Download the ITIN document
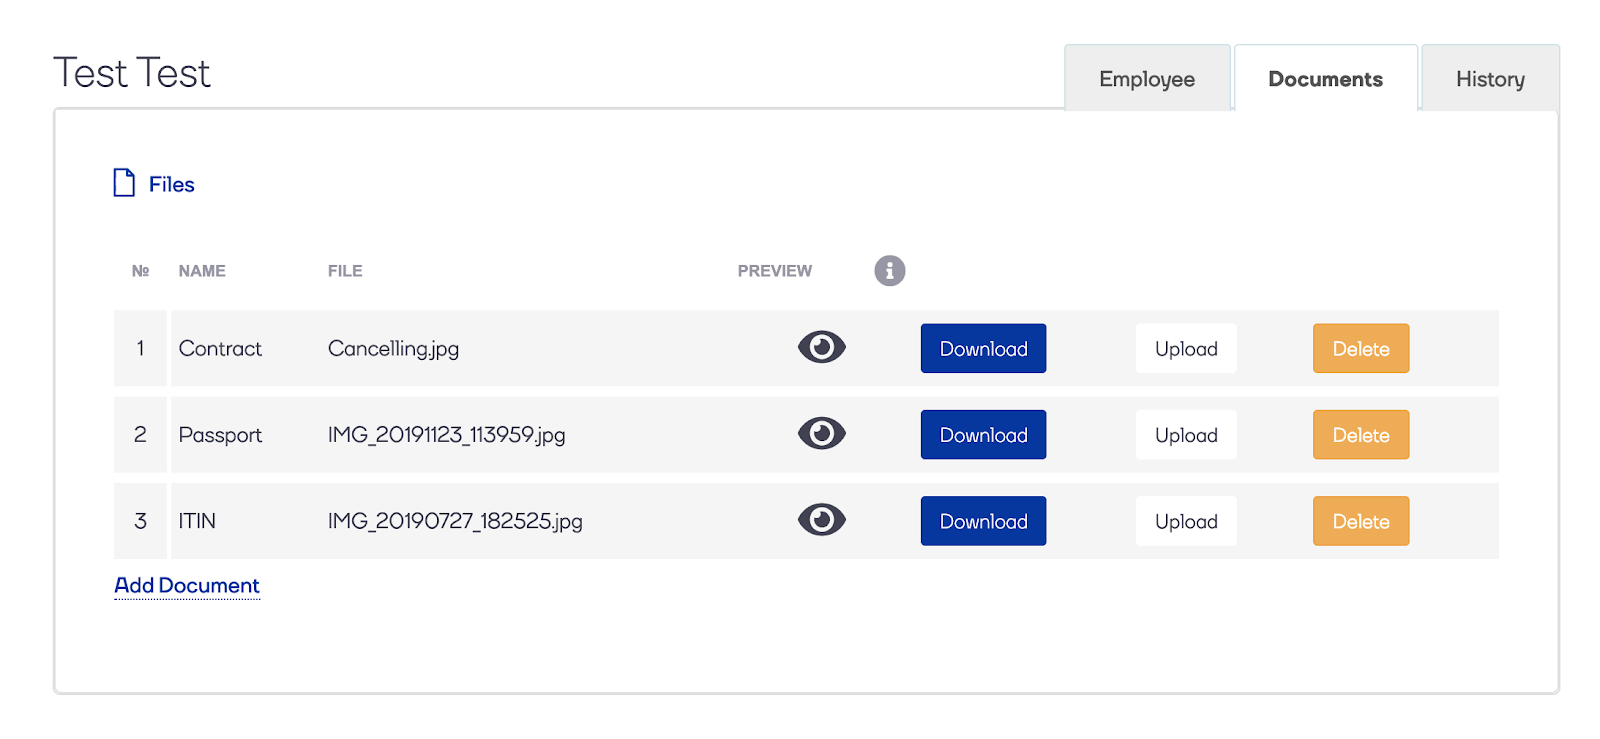The height and width of the screenshot is (739, 1600). [983, 521]
